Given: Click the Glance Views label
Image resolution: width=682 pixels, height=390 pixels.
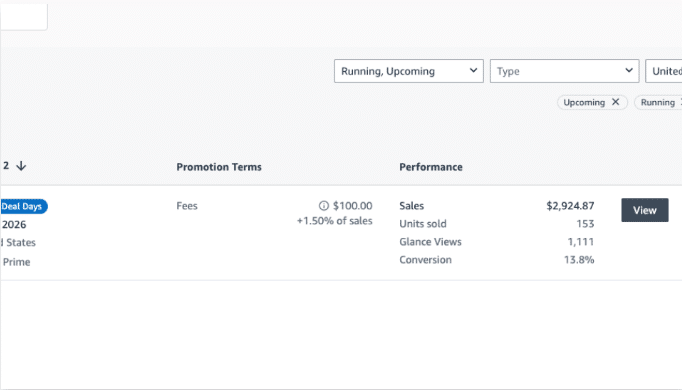Looking at the screenshot, I should click(430, 242).
